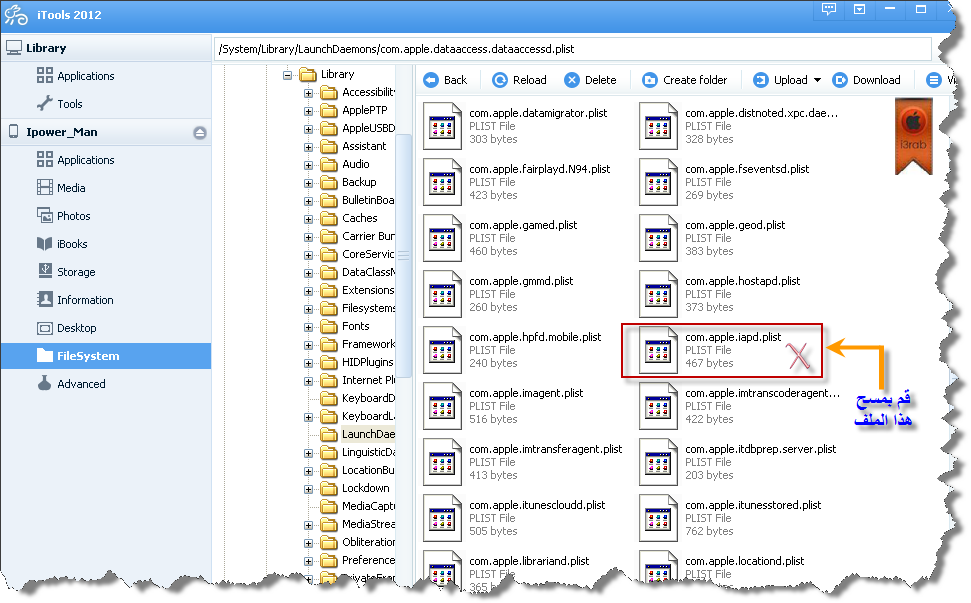The width and height of the screenshot is (971, 603).
Task: Click the Upload button
Action: 780,80
